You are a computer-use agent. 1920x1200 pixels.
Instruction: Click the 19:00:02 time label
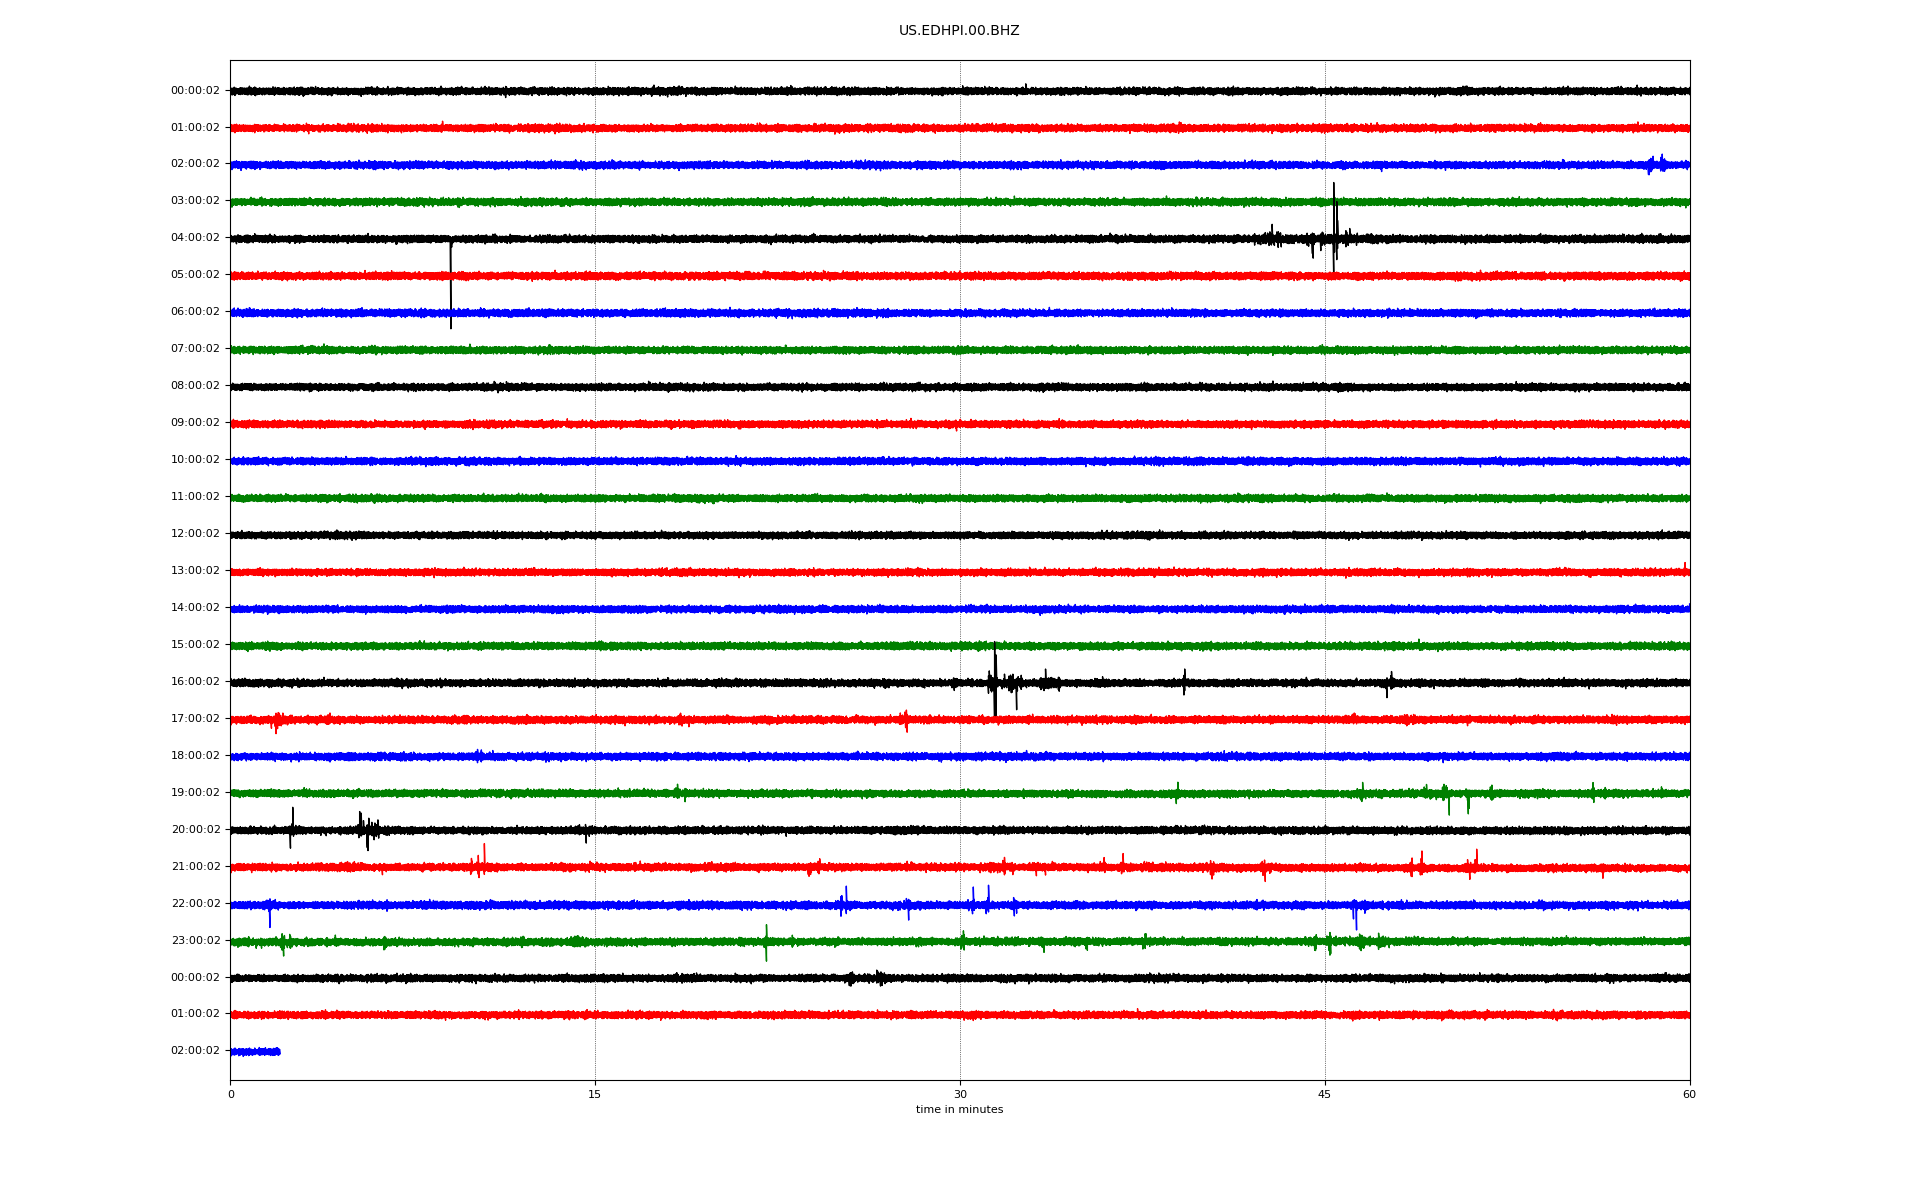pos(195,793)
